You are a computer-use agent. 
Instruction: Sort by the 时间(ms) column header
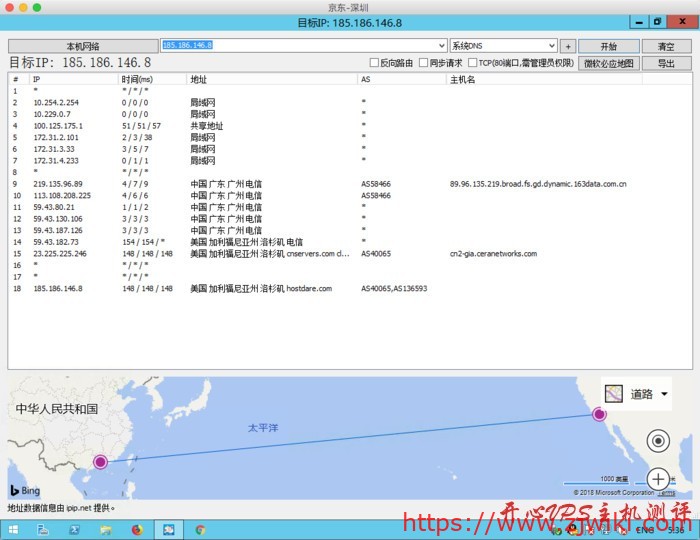(x=152, y=79)
